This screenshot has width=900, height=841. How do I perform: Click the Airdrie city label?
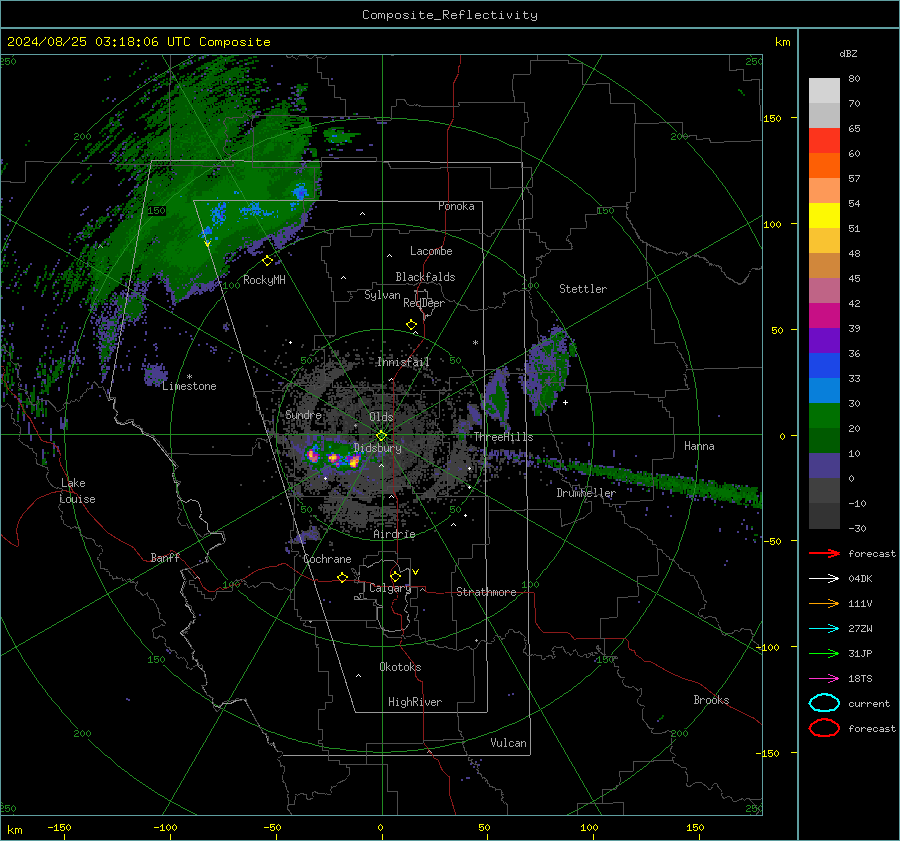[x=394, y=534]
